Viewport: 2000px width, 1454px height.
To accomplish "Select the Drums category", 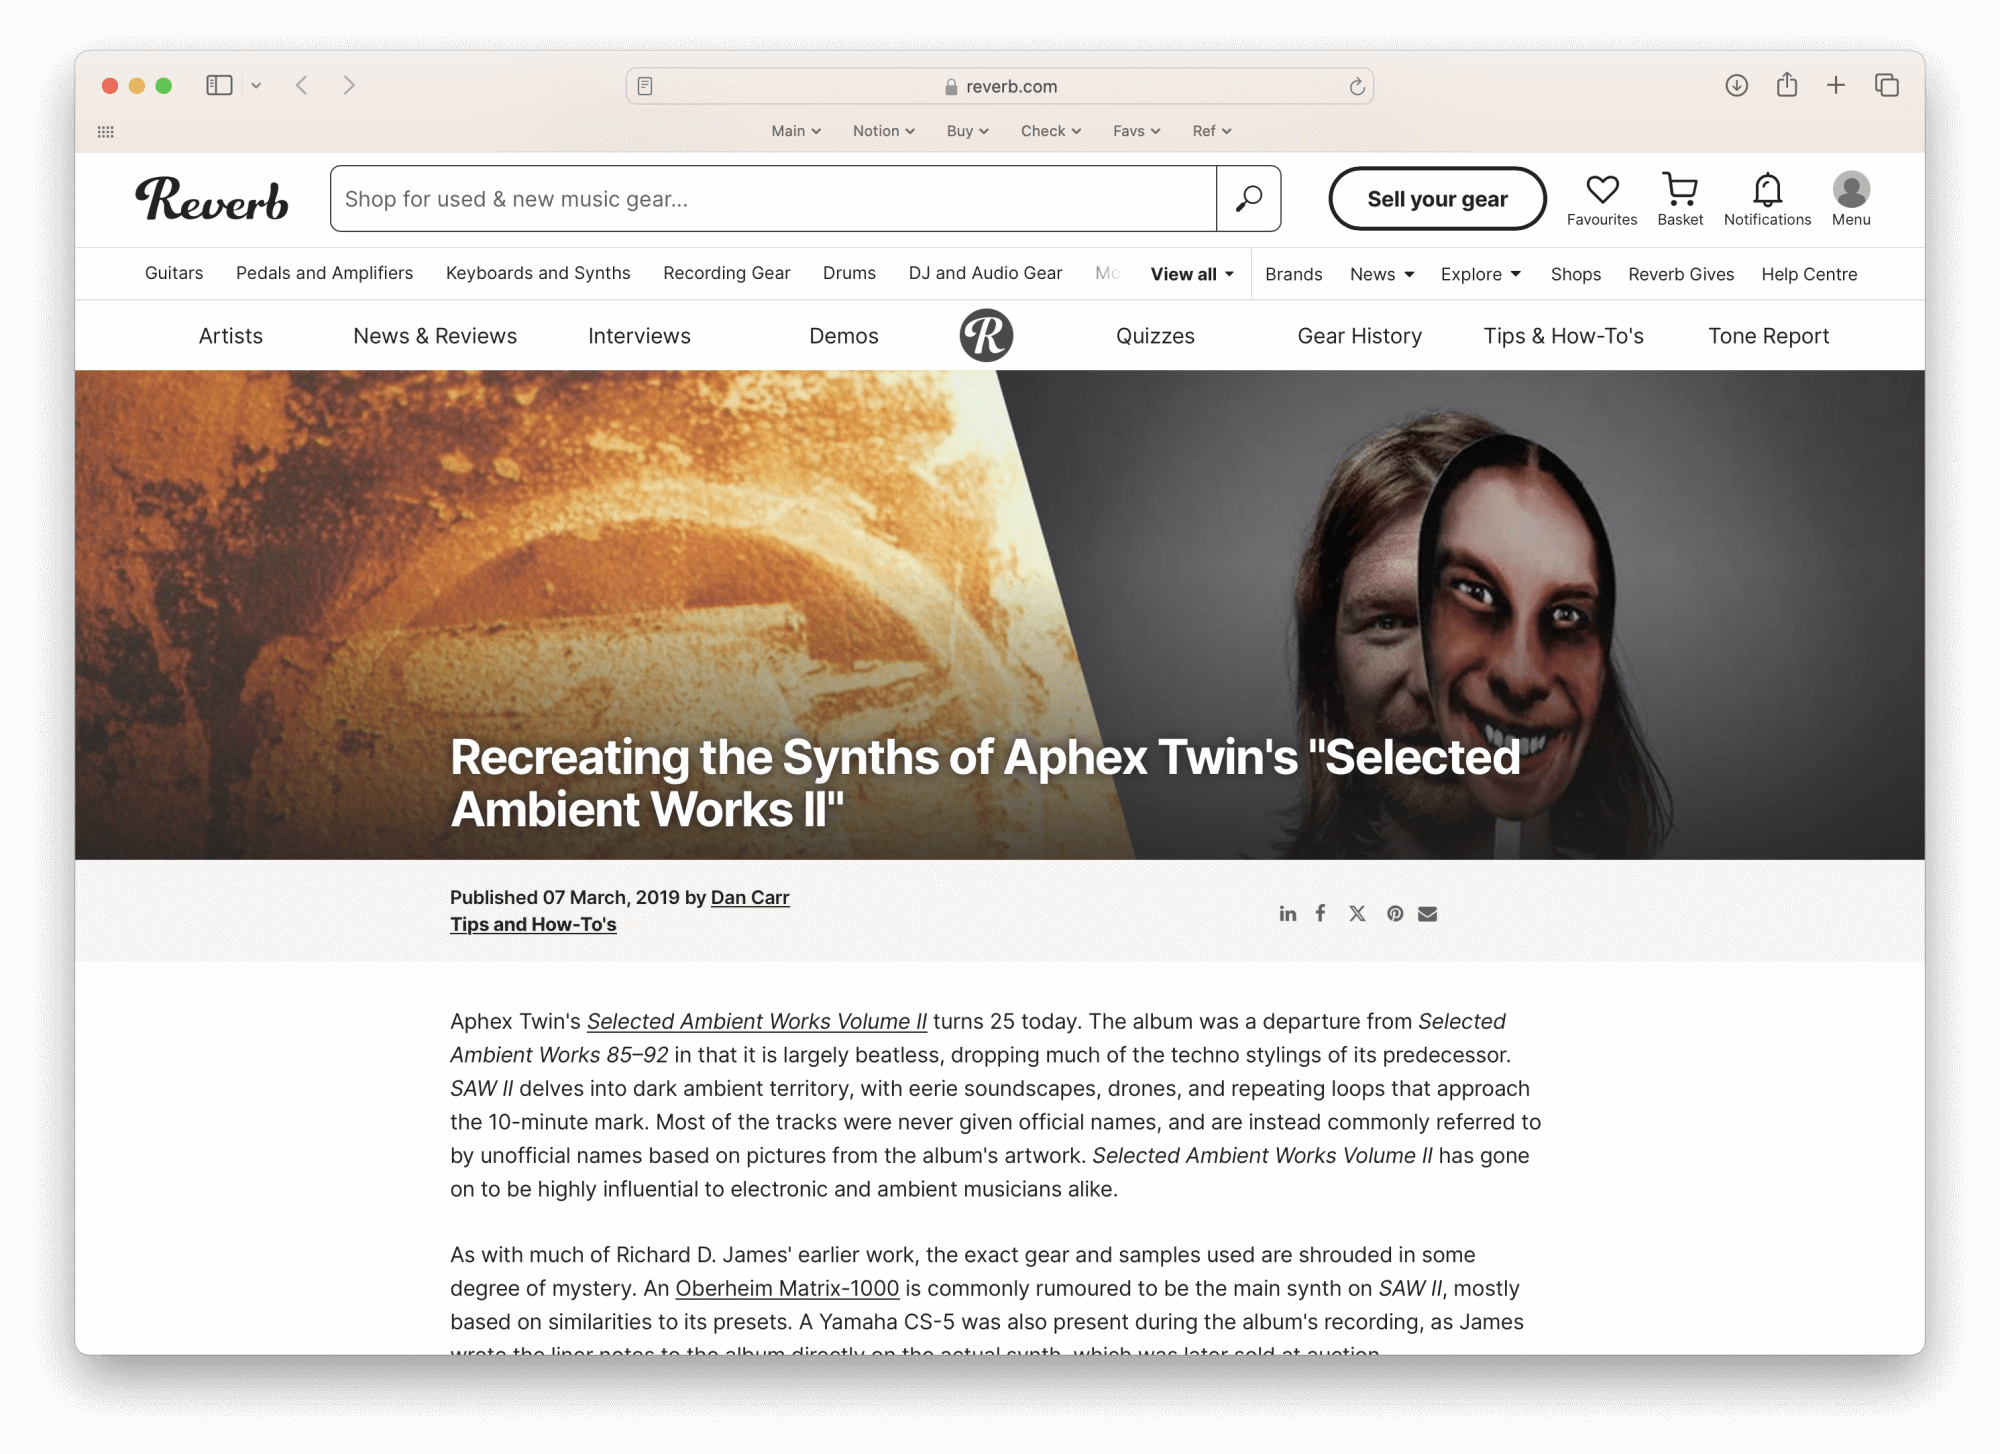I will coord(849,273).
